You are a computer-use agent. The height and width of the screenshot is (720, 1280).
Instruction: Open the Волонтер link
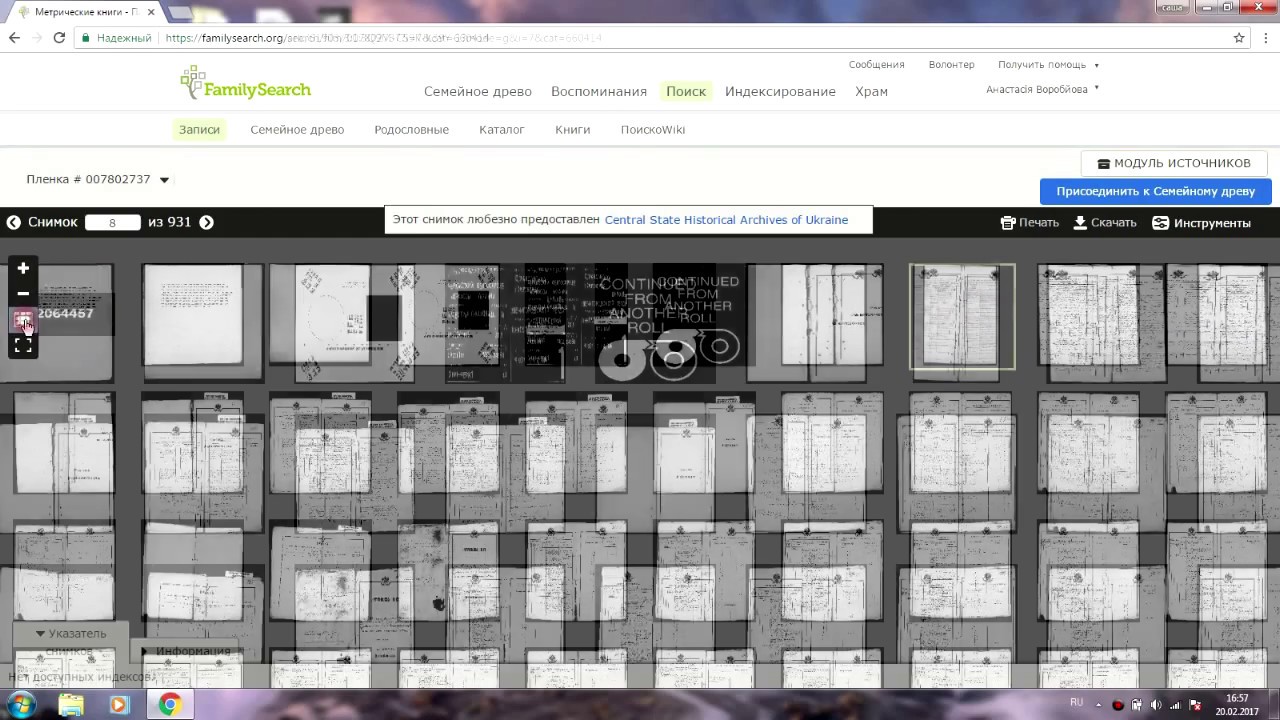pyautogui.click(x=951, y=65)
